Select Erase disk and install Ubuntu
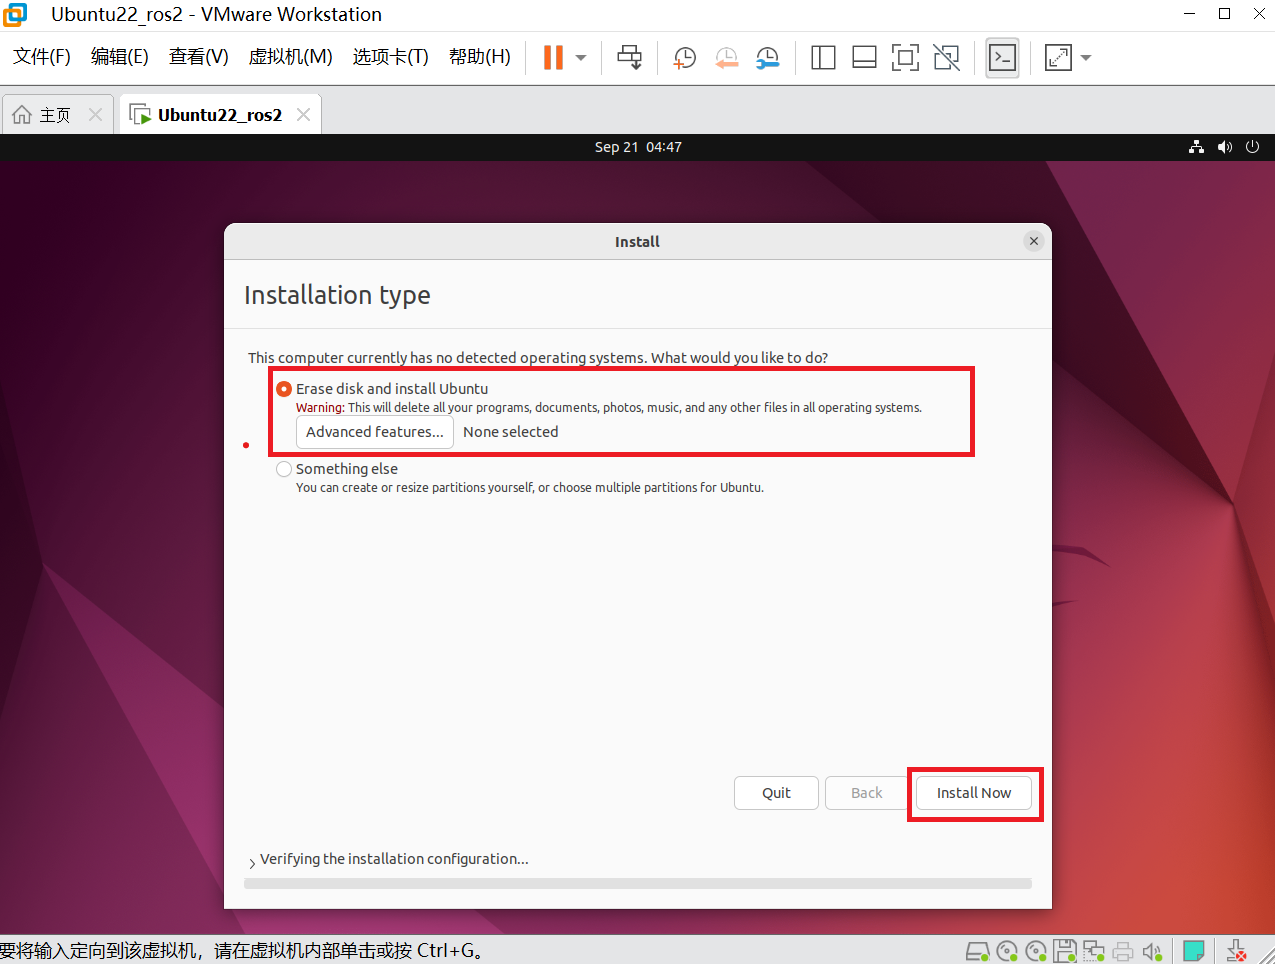1275x964 pixels. coord(284,389)
